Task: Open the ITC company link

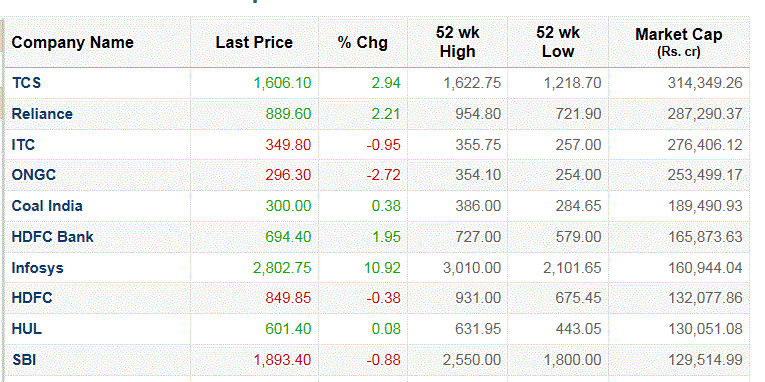Action: click(x=23, y=145)
